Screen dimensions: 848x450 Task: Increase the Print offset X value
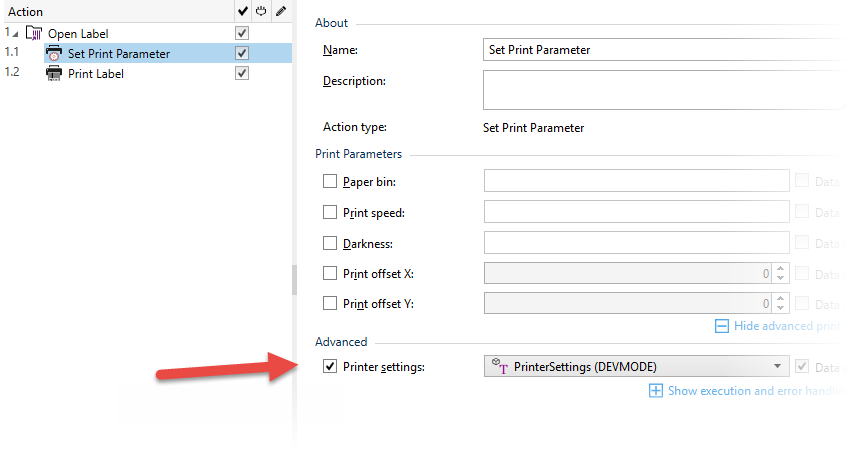[781, 268]
